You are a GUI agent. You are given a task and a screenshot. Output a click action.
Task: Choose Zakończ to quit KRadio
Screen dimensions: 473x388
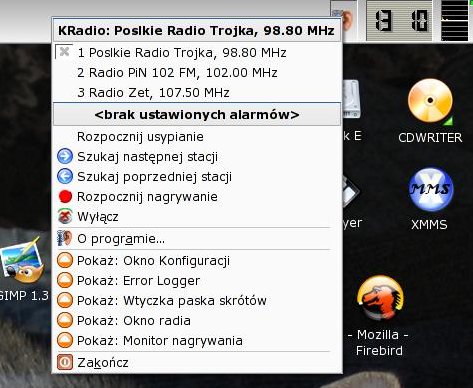[x=197, y=363]
